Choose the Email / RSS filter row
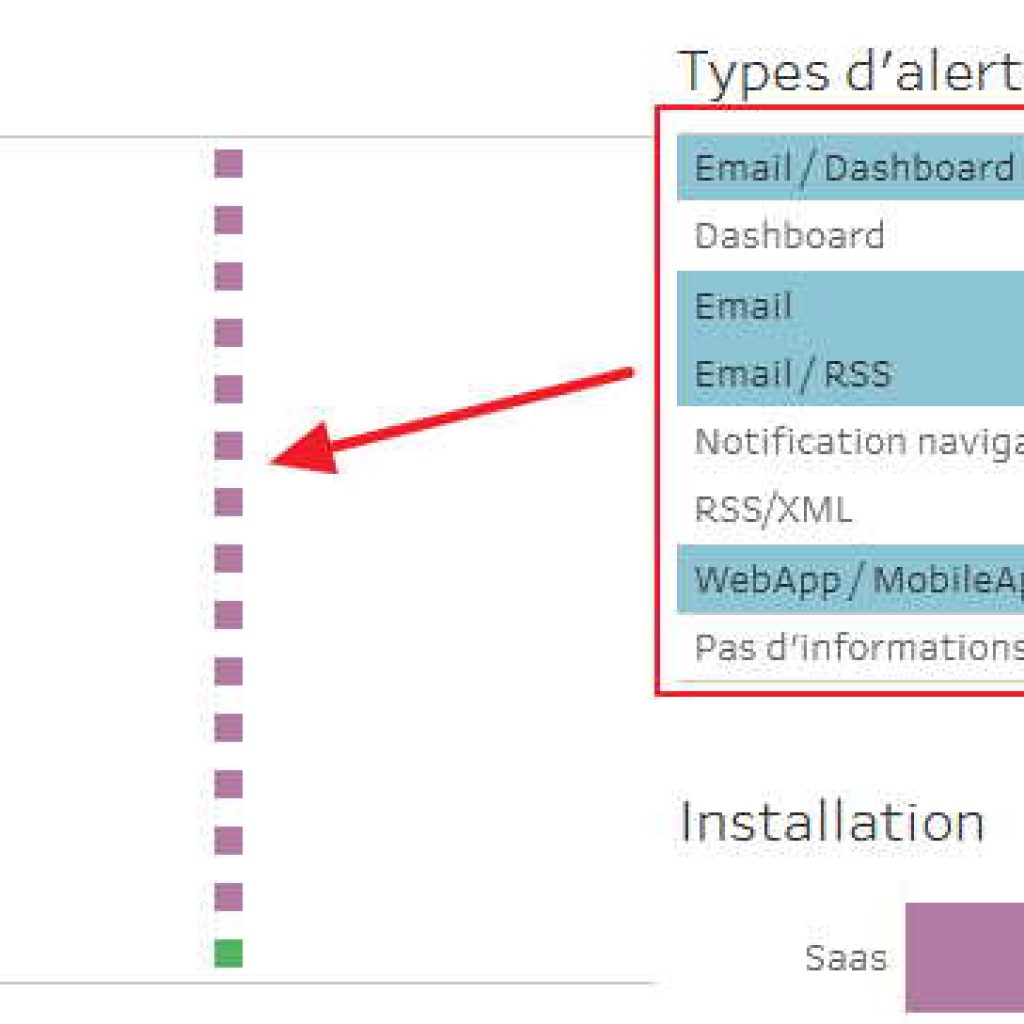This screenshot has width=1024, height=1024. (850, 374)
